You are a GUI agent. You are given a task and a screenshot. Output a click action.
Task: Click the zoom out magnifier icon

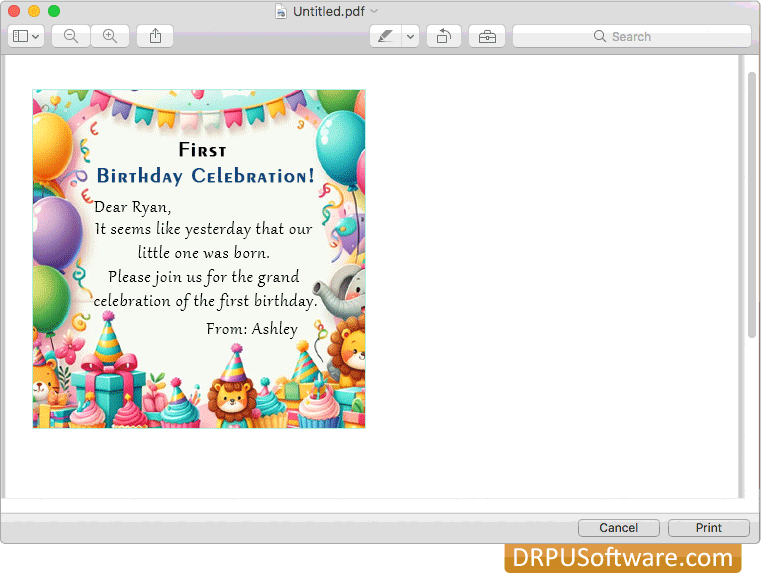tap(71, 36)
